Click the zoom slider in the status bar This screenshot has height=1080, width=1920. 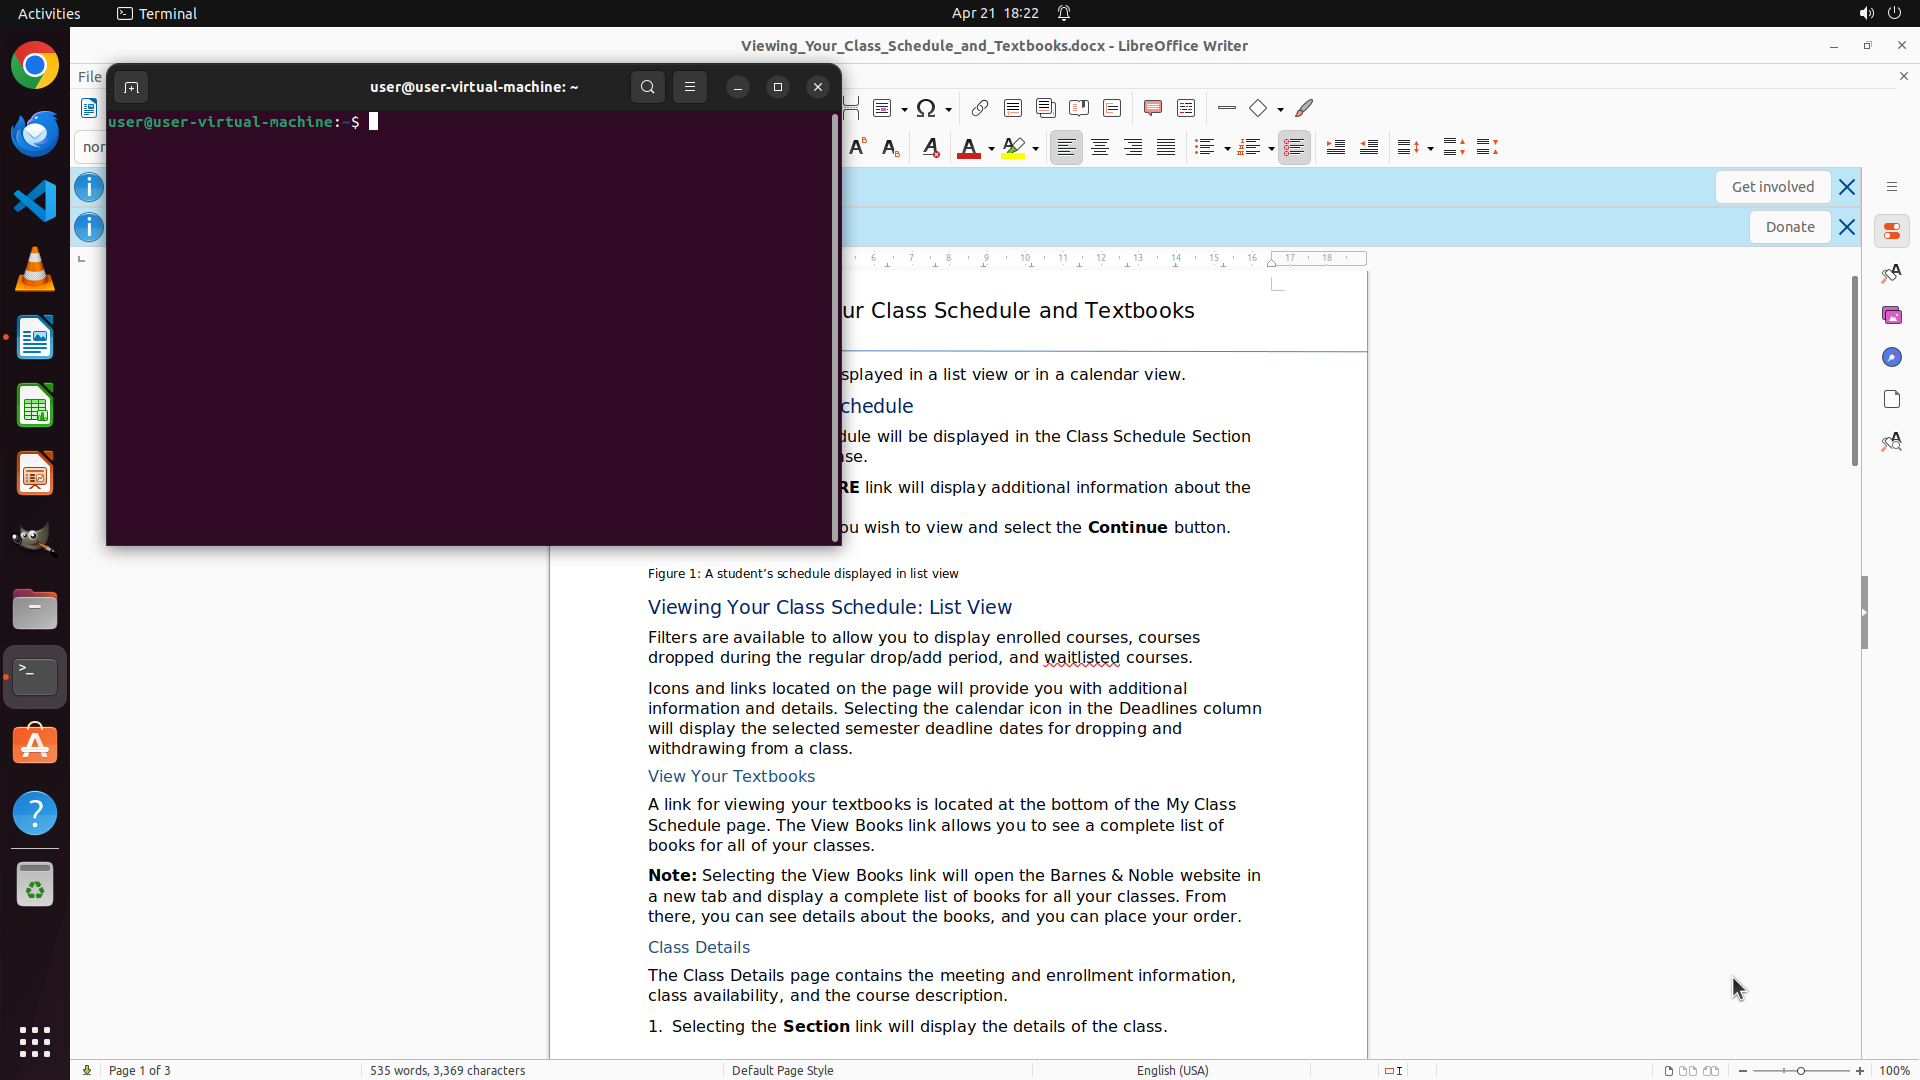tap(1801, 1071)
